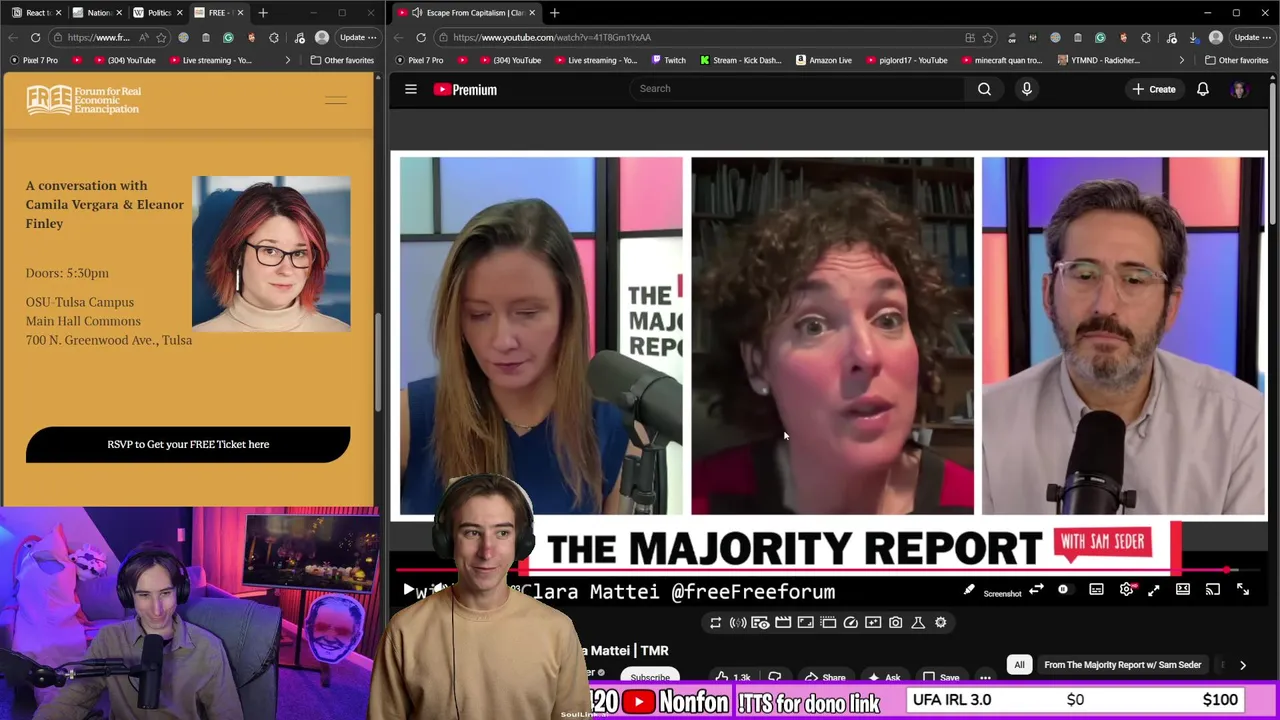Image resolution: width=1280 pixels, height=720 pixels.
Task: Toggle the loop arrows in player controls
Action: tap(1036, 590)
